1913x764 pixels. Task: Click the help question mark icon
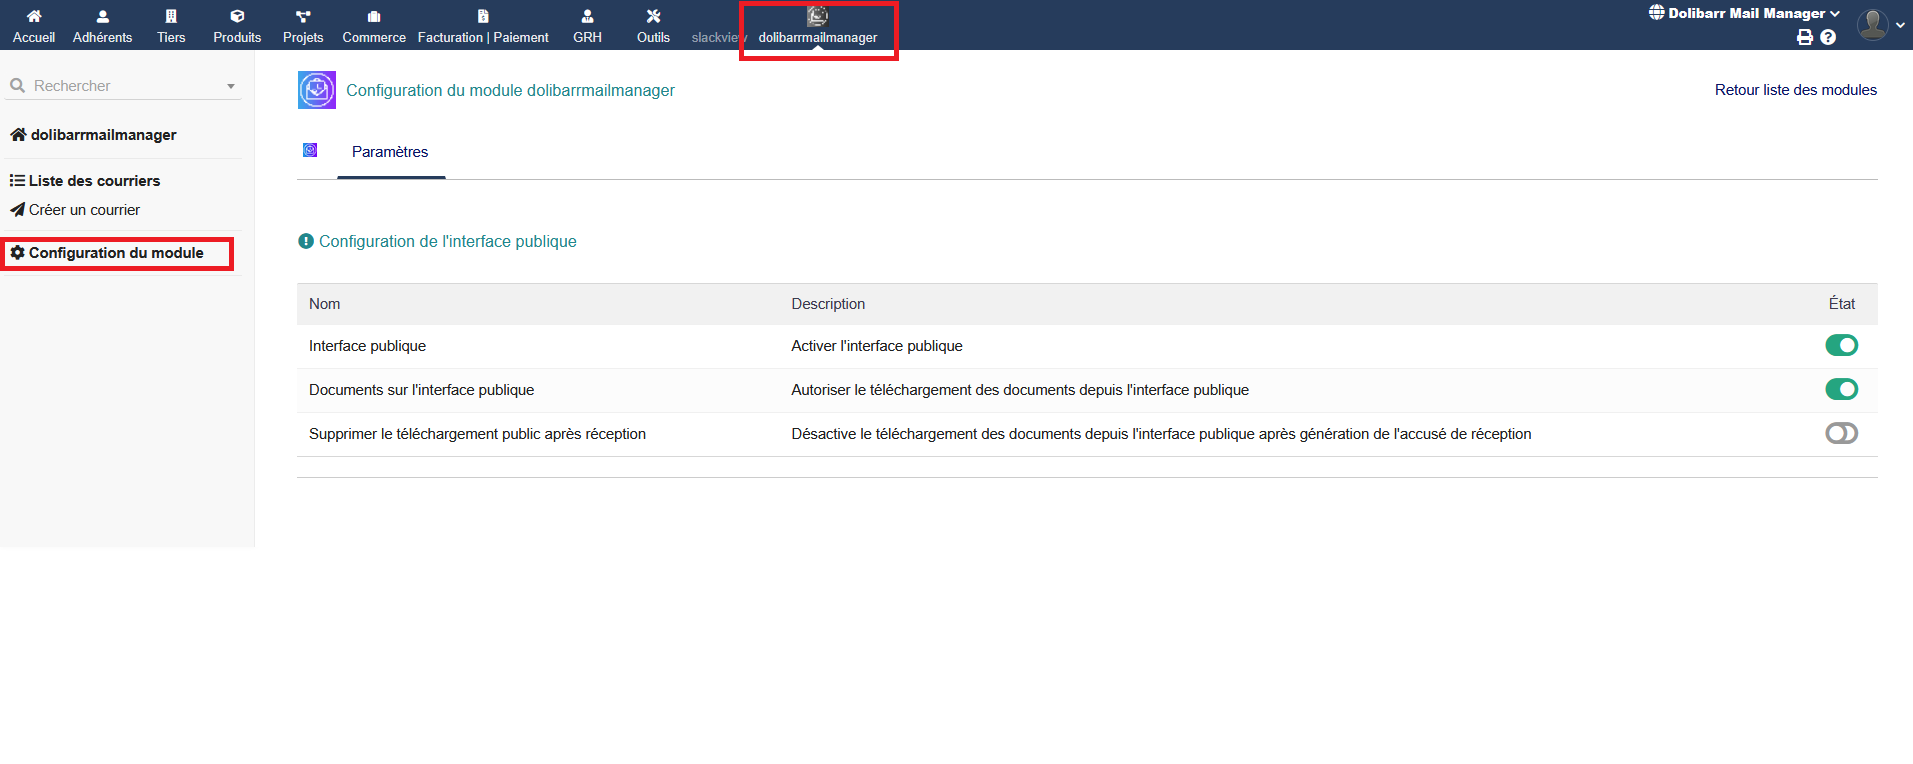coord(1828,37)
